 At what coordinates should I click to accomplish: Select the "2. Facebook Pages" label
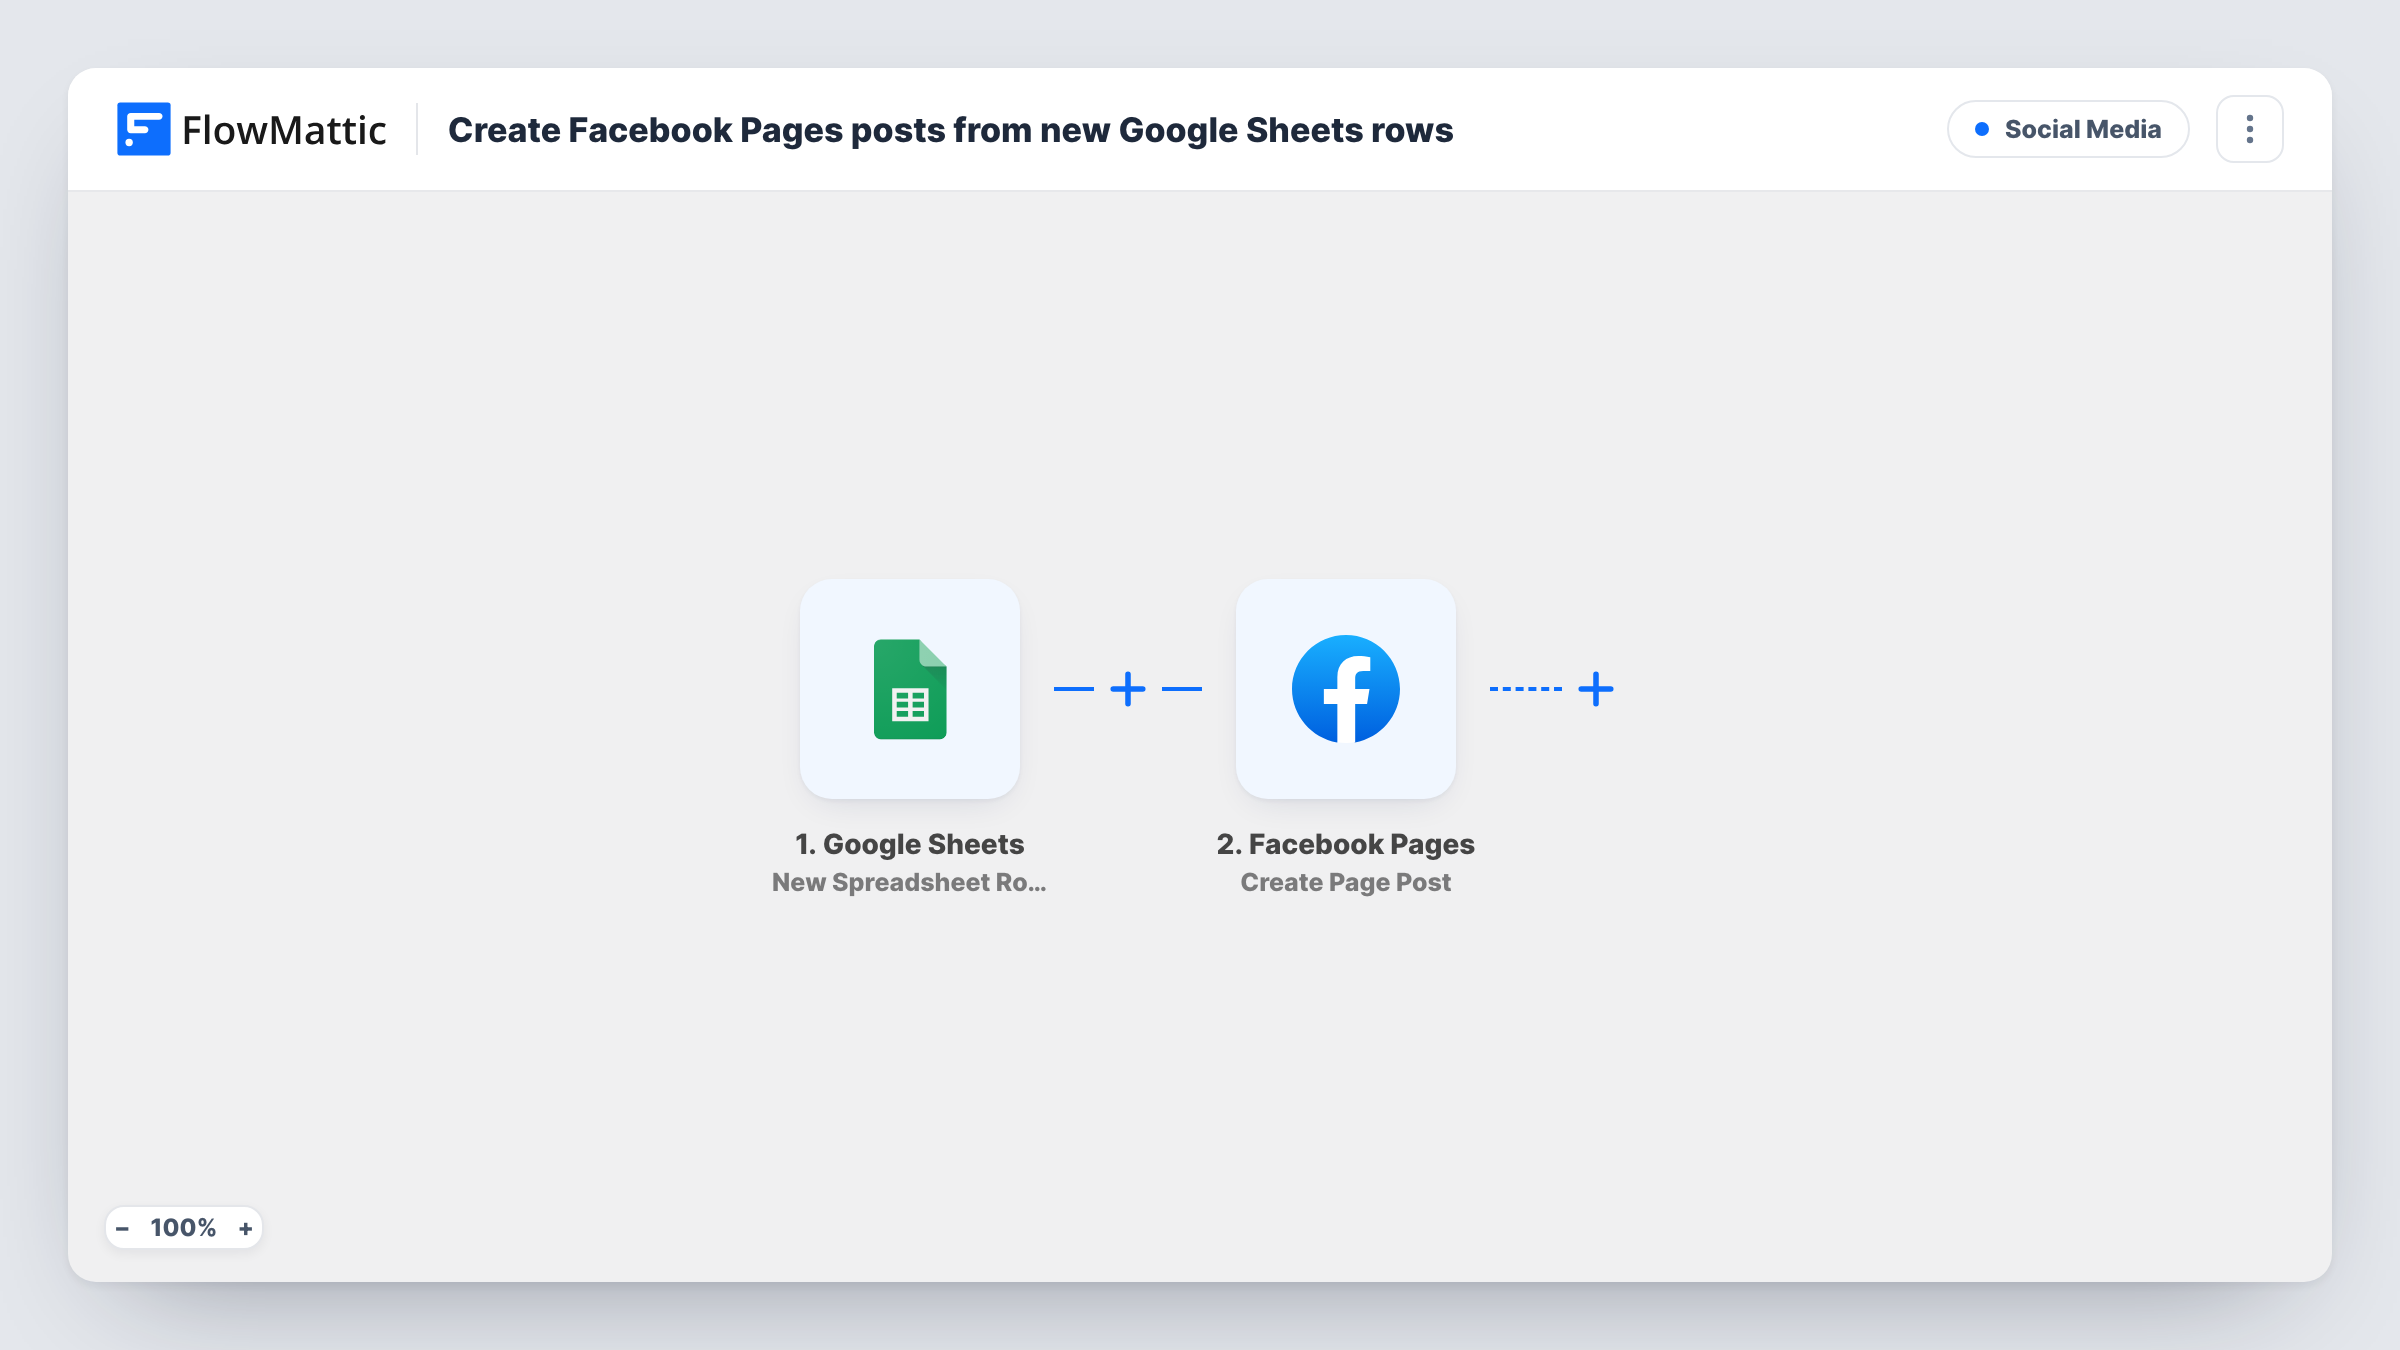click(x=1346, y=844)
